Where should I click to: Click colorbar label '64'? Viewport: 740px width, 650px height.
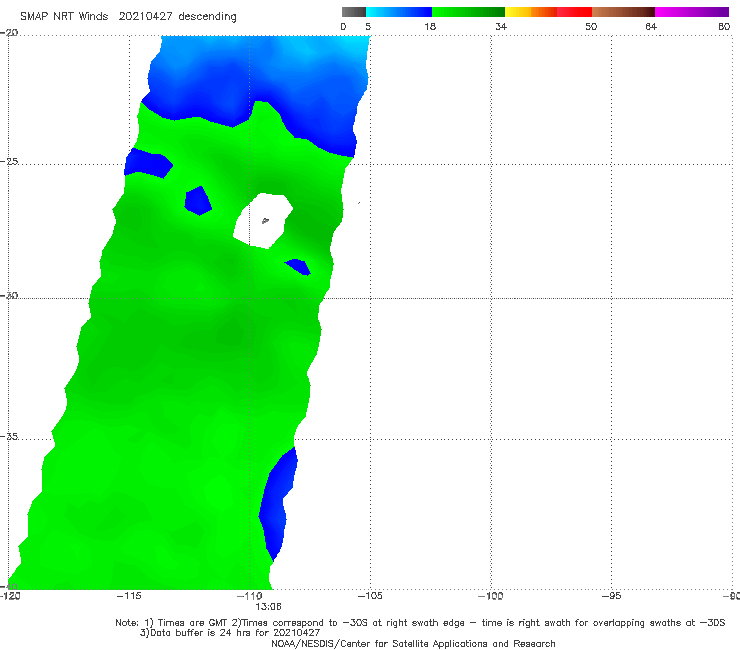pos(651,26)
